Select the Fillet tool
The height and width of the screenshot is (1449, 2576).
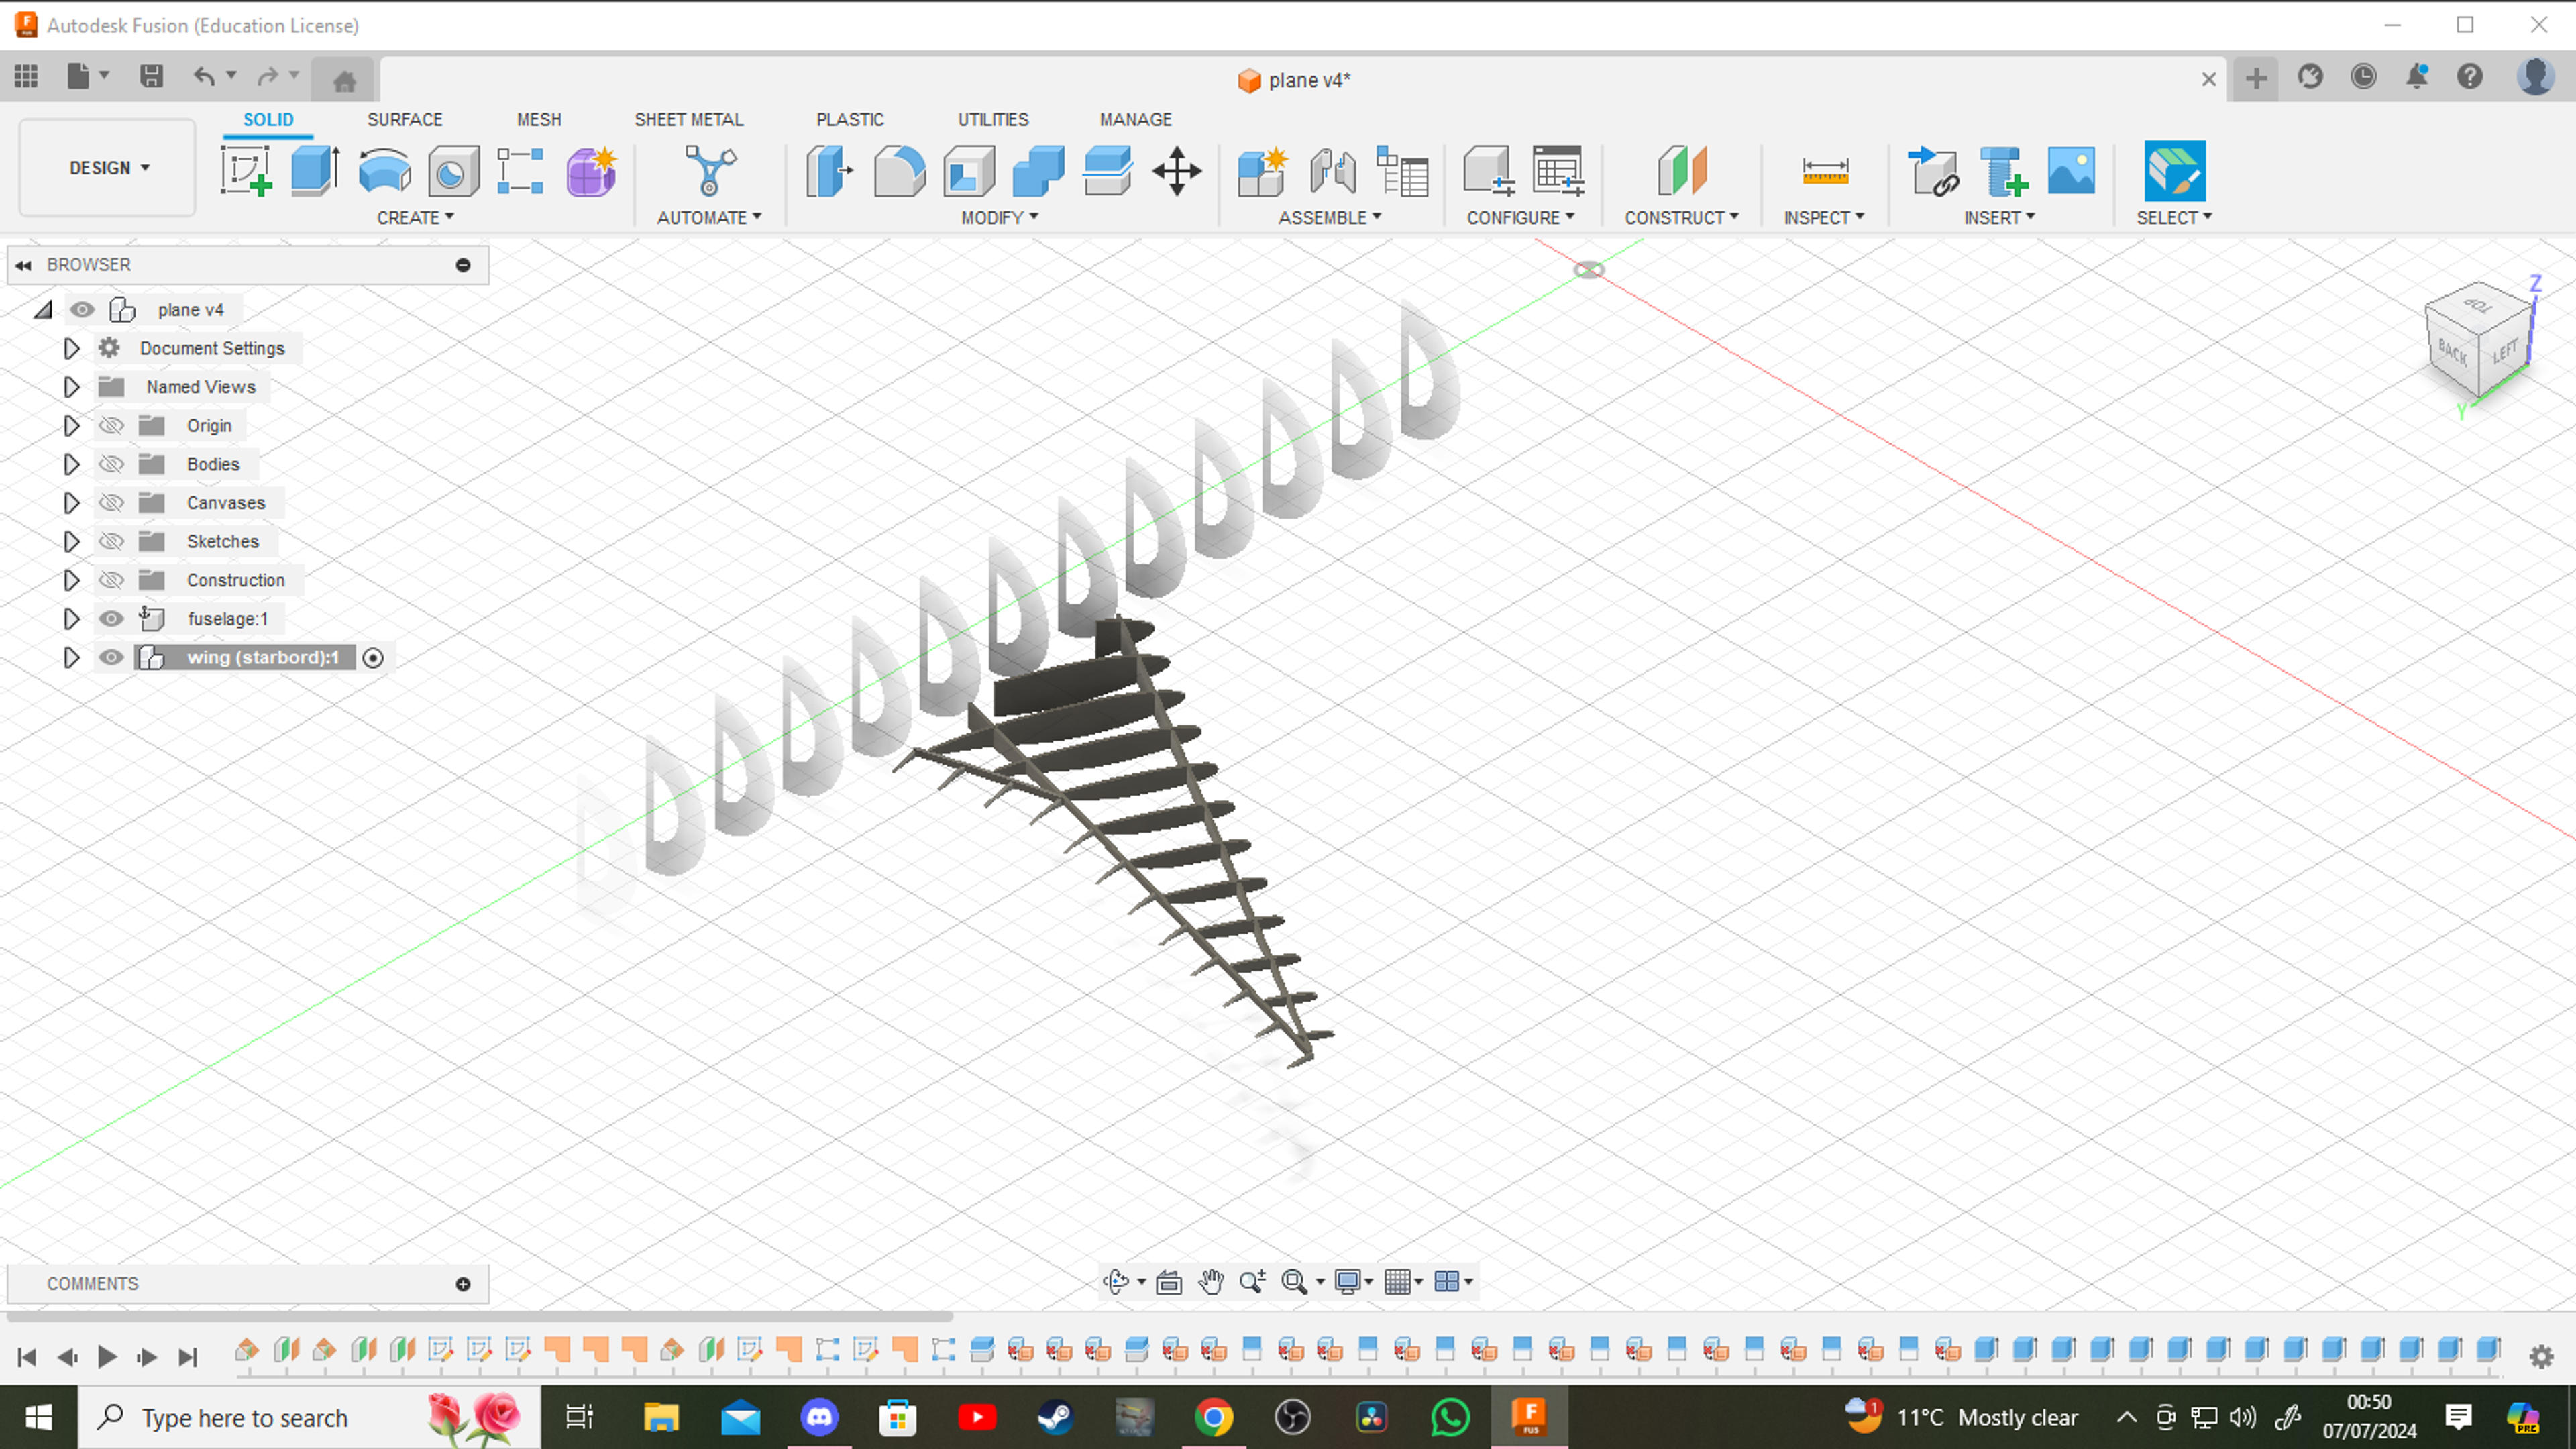click(899, 171)
